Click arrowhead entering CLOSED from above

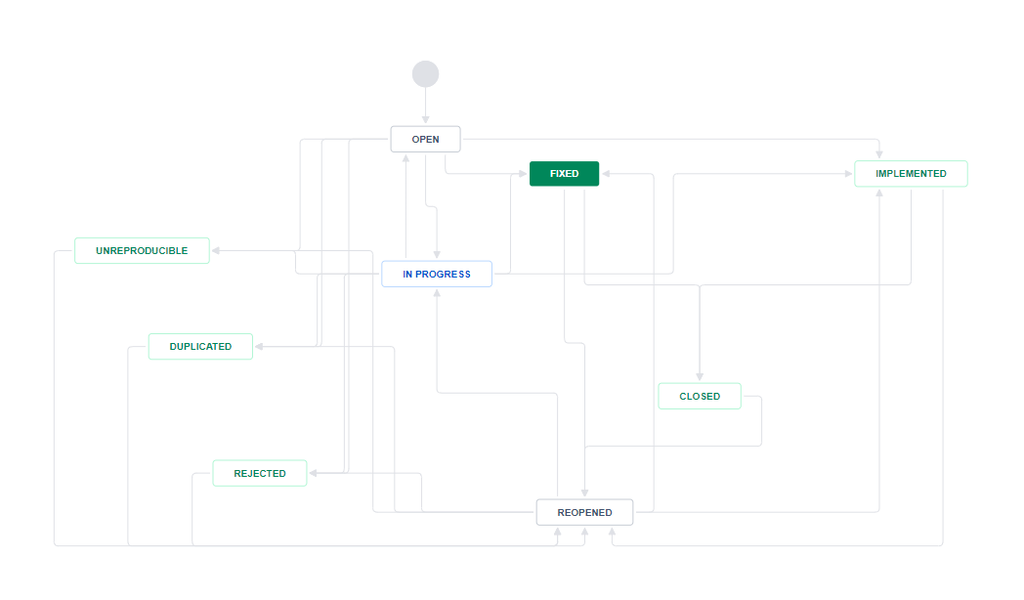[x=699, y=377]
